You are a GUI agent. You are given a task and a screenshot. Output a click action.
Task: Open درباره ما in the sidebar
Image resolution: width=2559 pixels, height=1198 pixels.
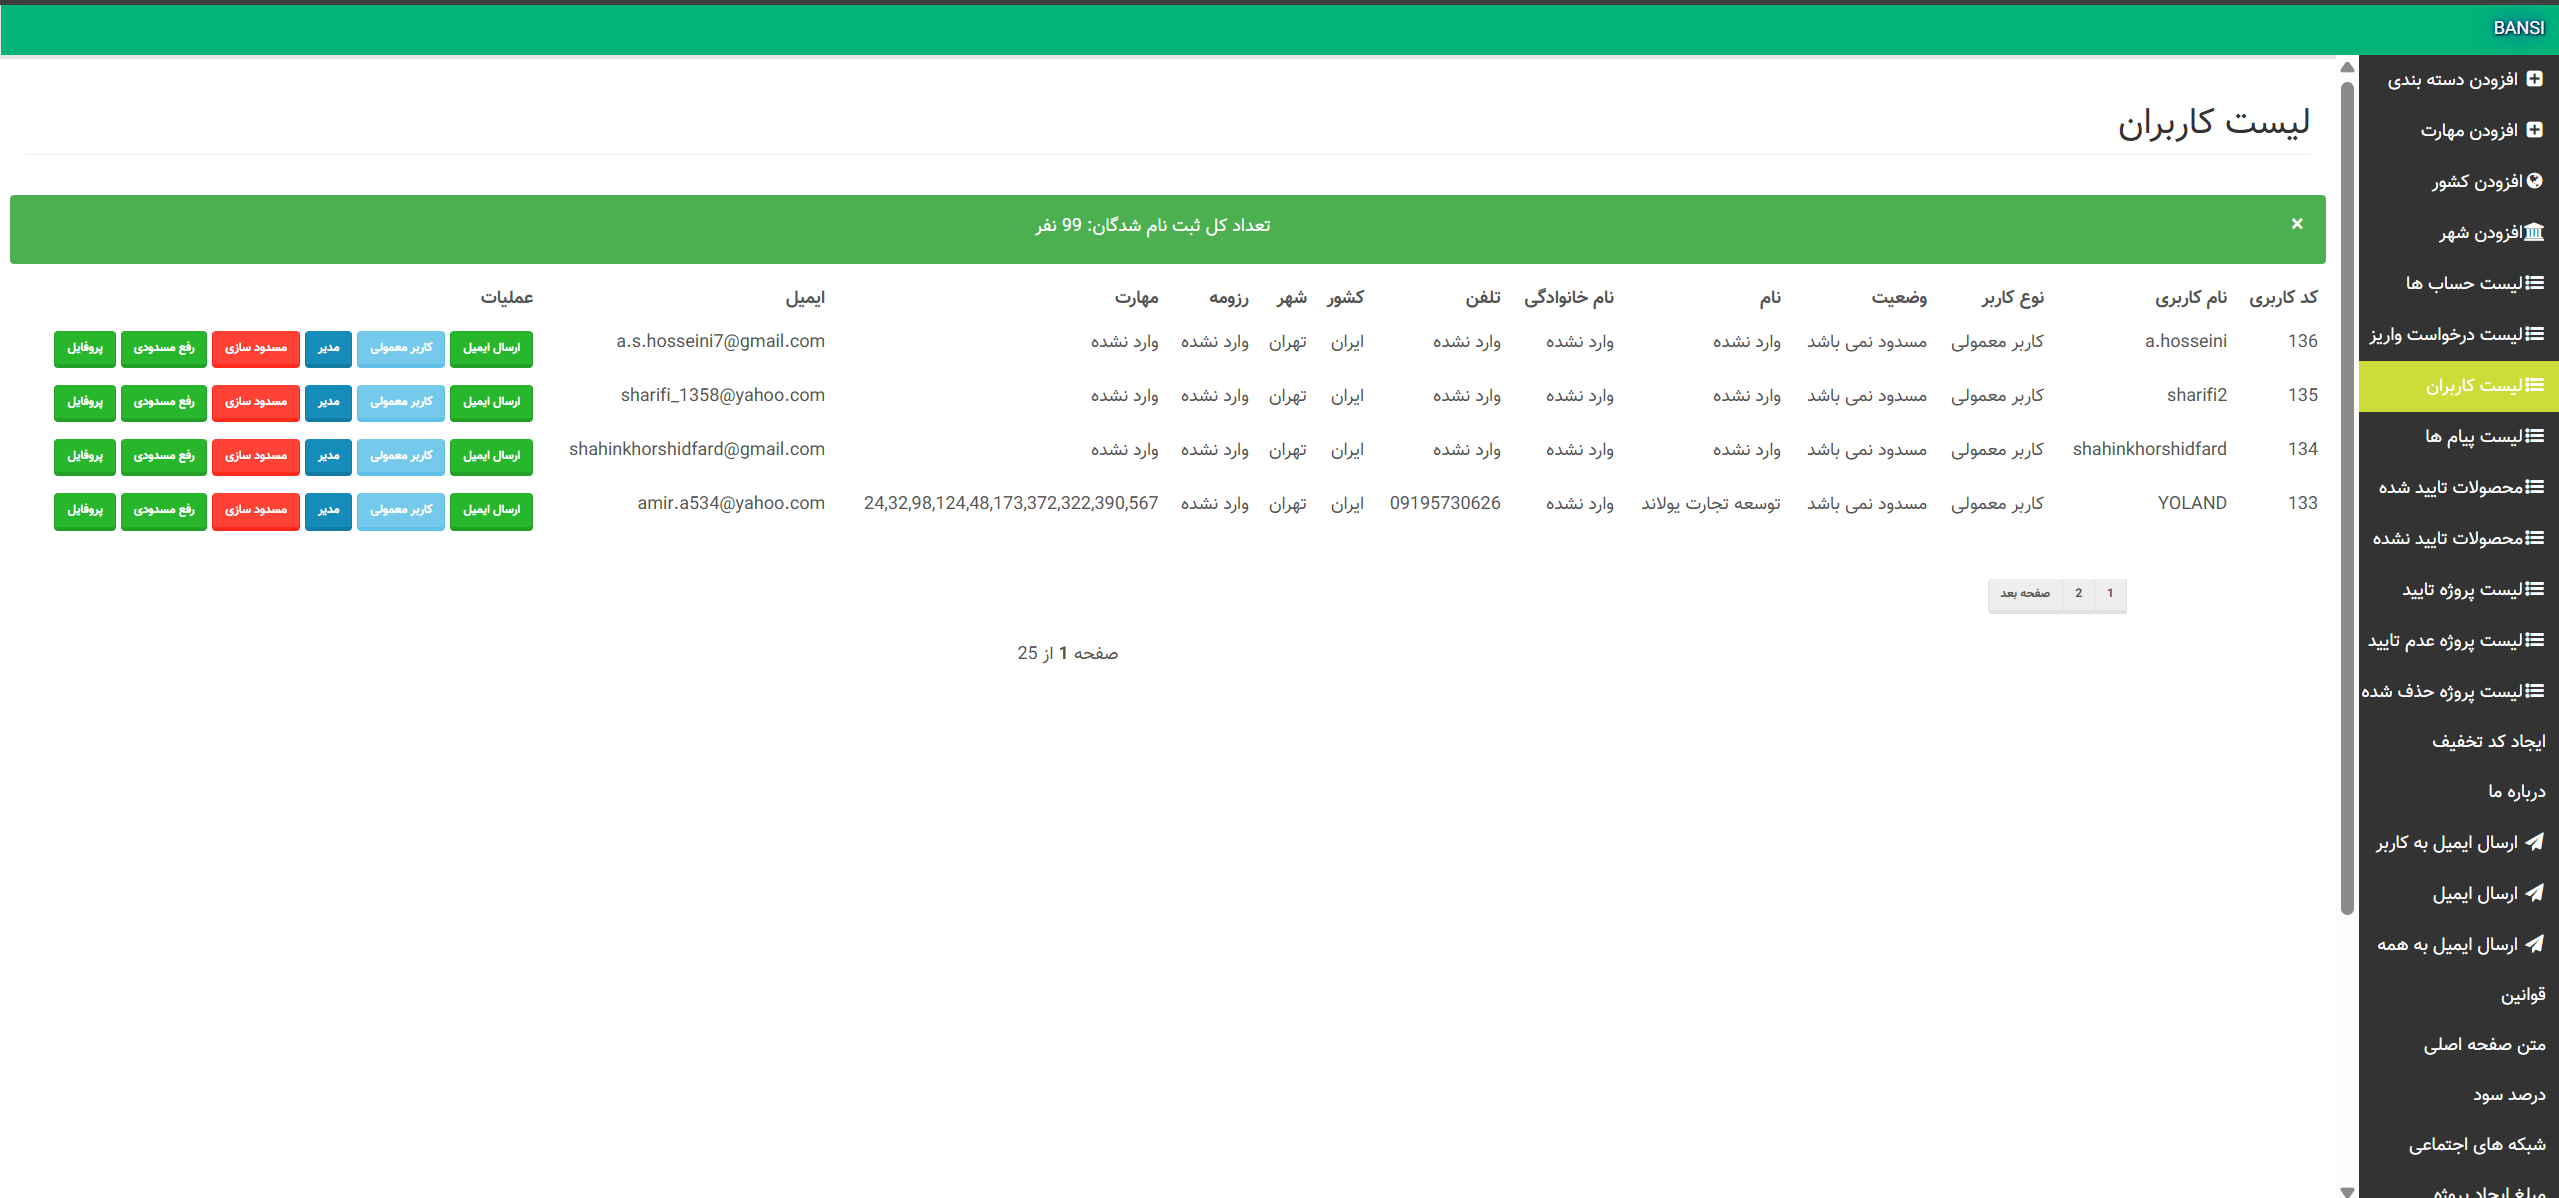pos(2517,792)
